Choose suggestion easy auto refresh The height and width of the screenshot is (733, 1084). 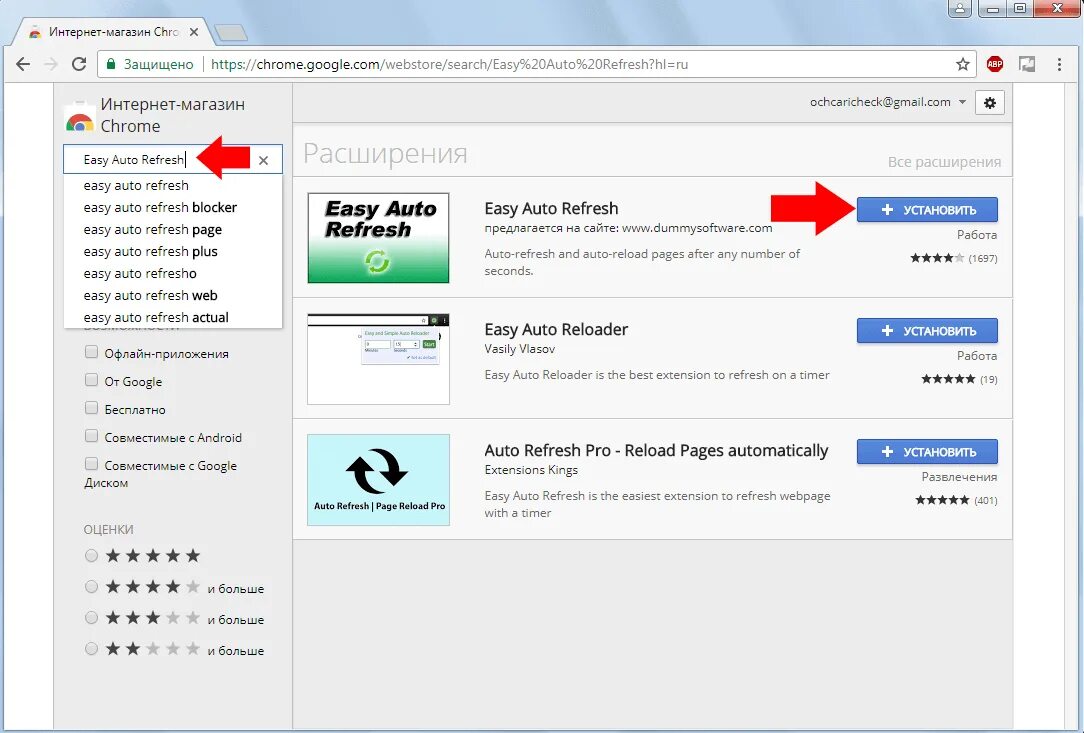point(136,185)
